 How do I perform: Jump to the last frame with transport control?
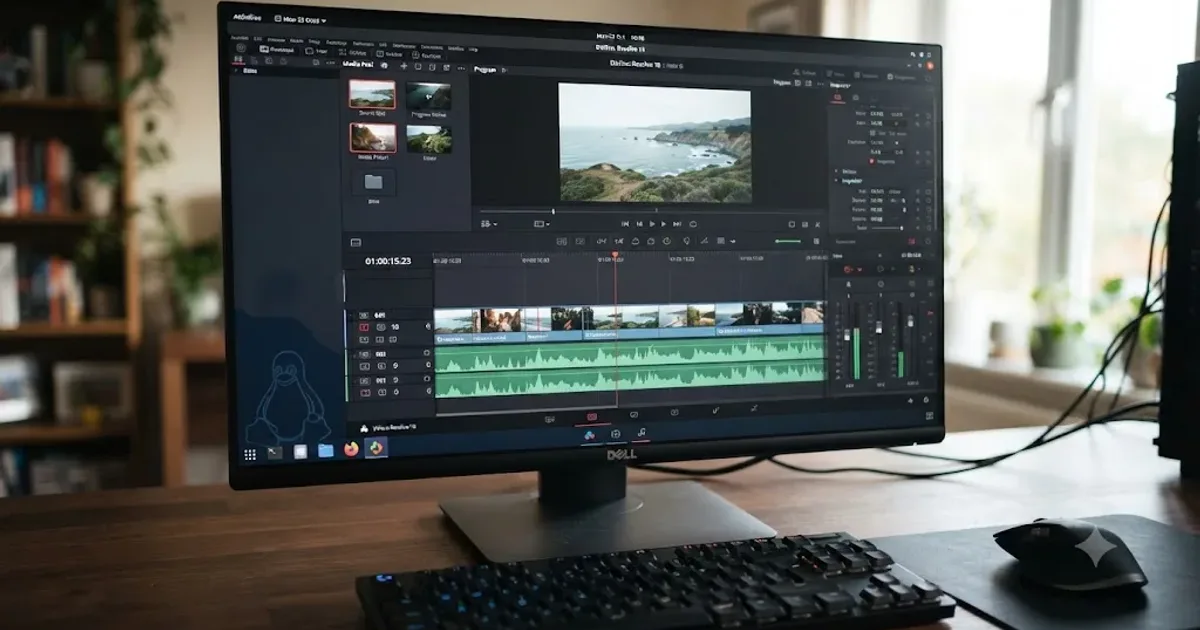[x=677, y=223]
